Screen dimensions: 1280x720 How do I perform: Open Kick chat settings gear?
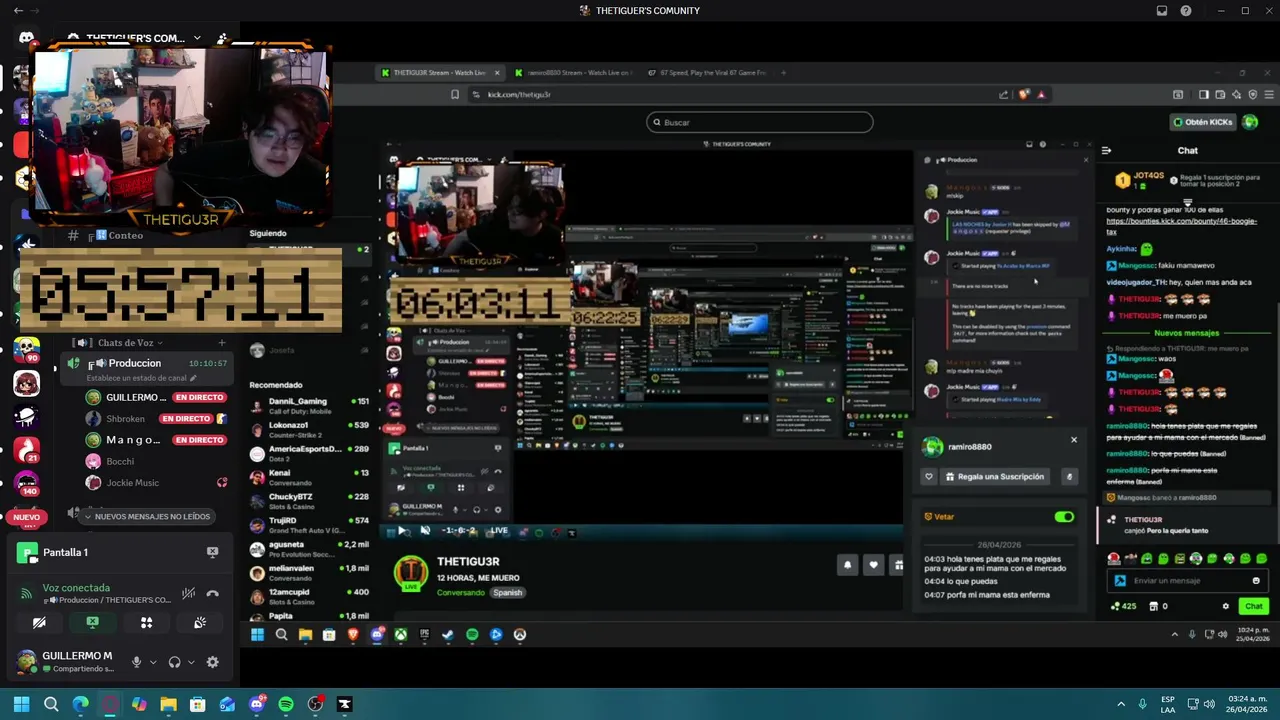(x=1226, y=606)
